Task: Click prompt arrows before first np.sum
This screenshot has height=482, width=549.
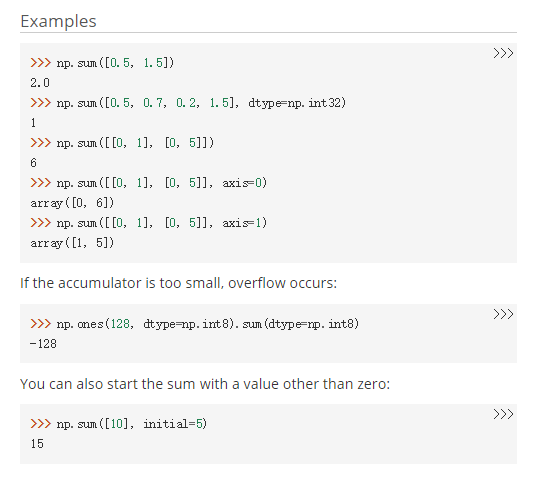Action: [x=41, y=63]
